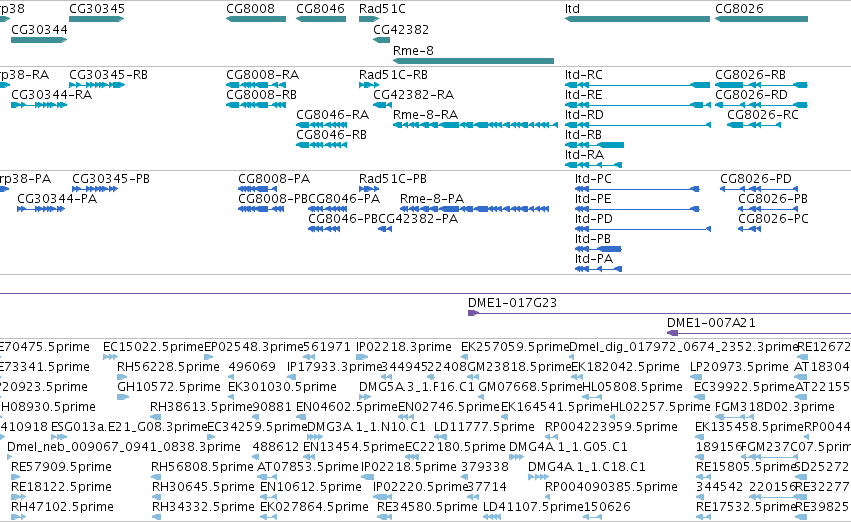Select the Rme-8-RA transcript

475,125
